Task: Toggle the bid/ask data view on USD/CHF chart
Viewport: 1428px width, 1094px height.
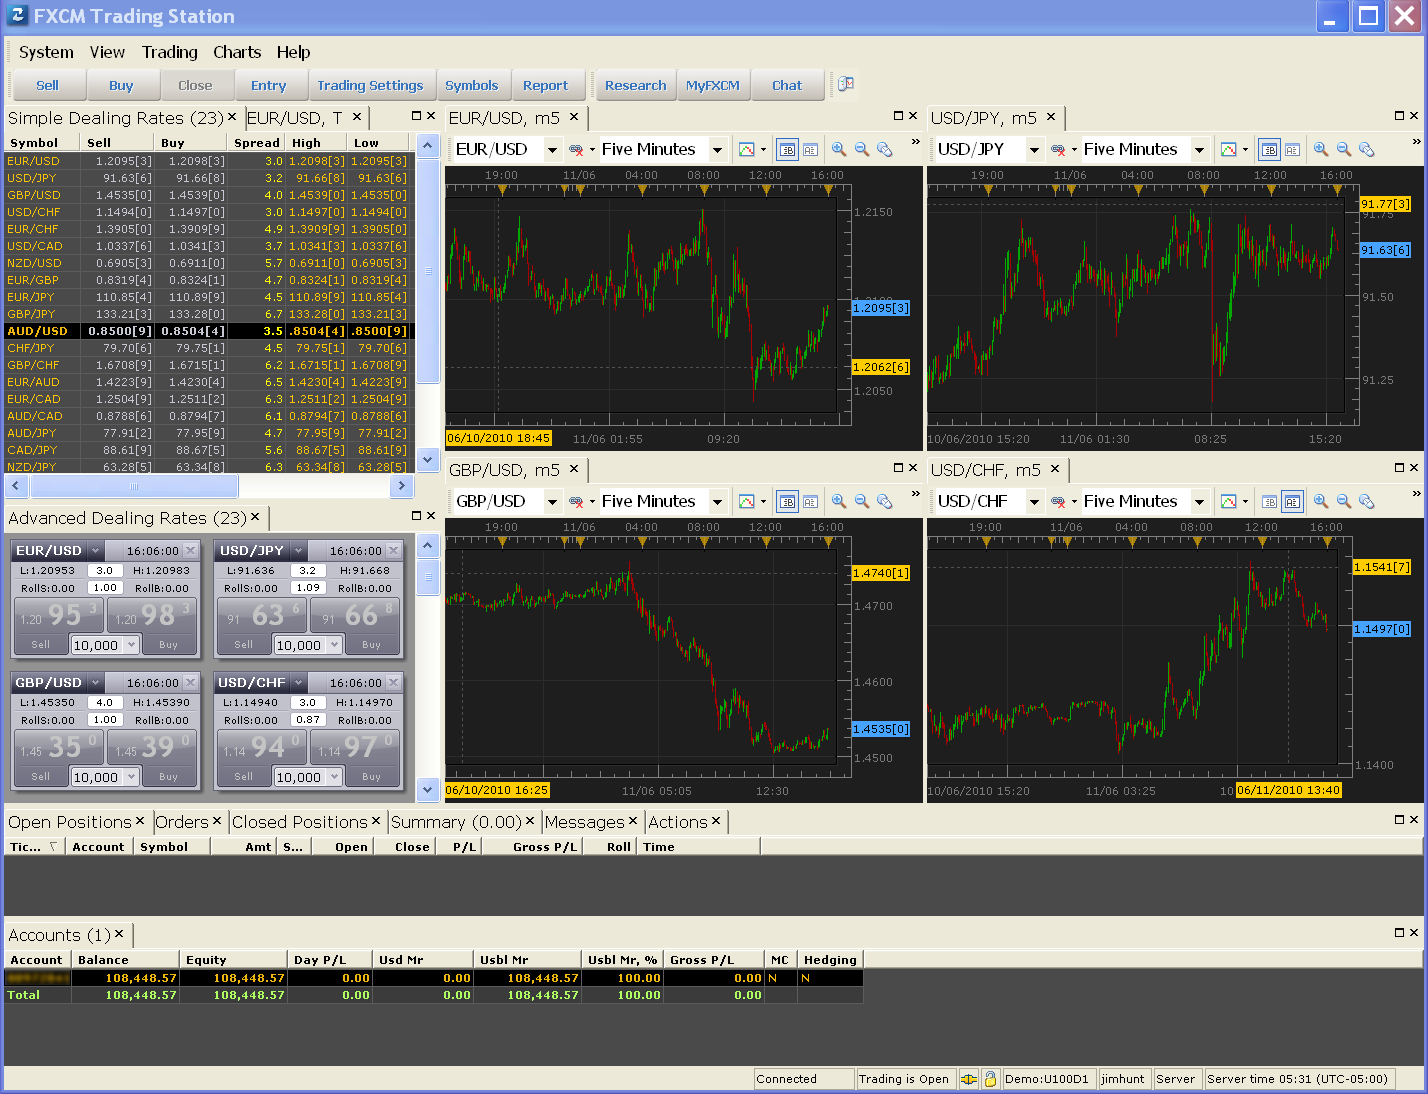Action: tap(1269, 501)
